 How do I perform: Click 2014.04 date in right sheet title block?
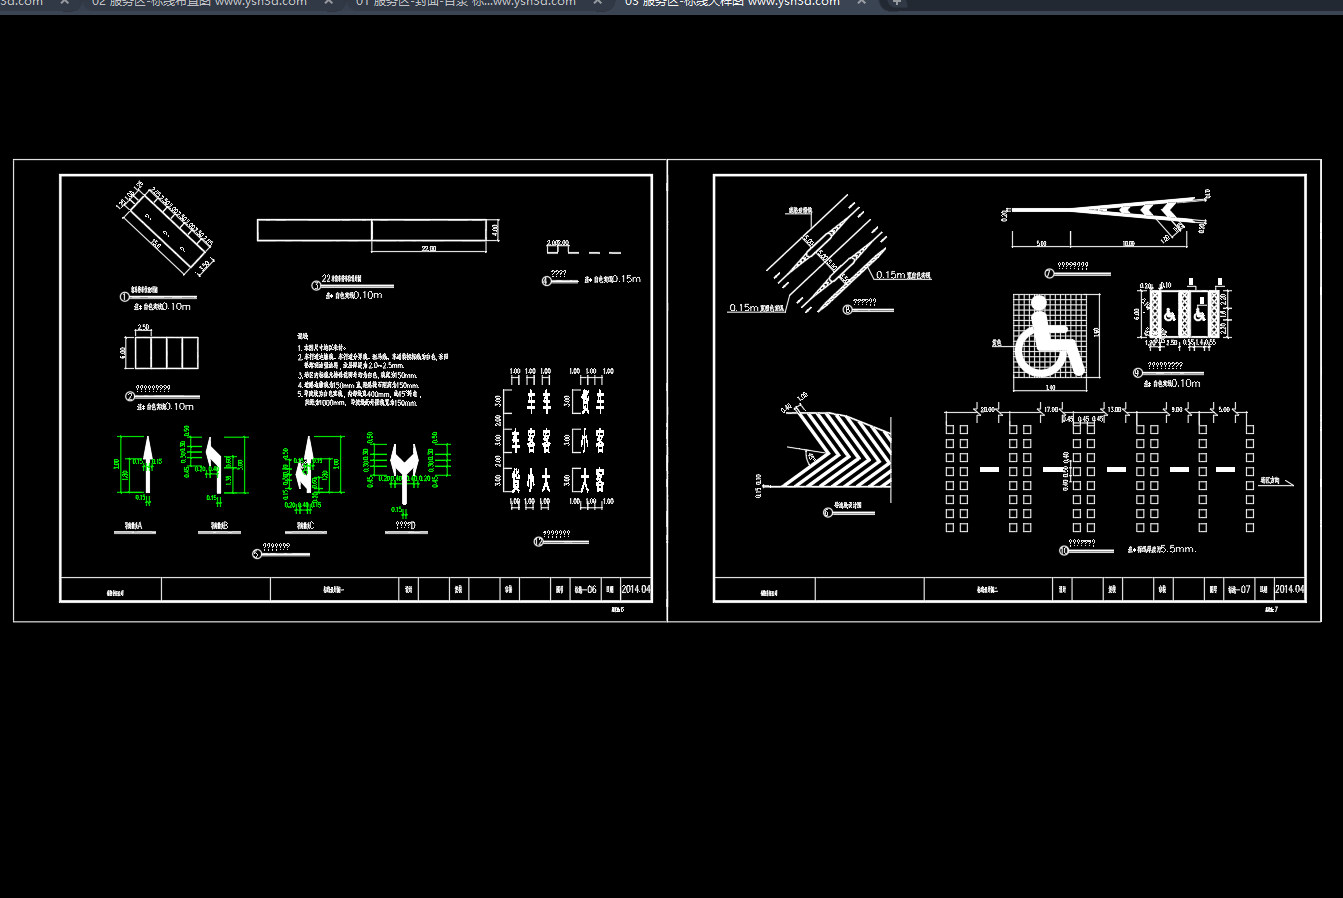point(1289,590)
